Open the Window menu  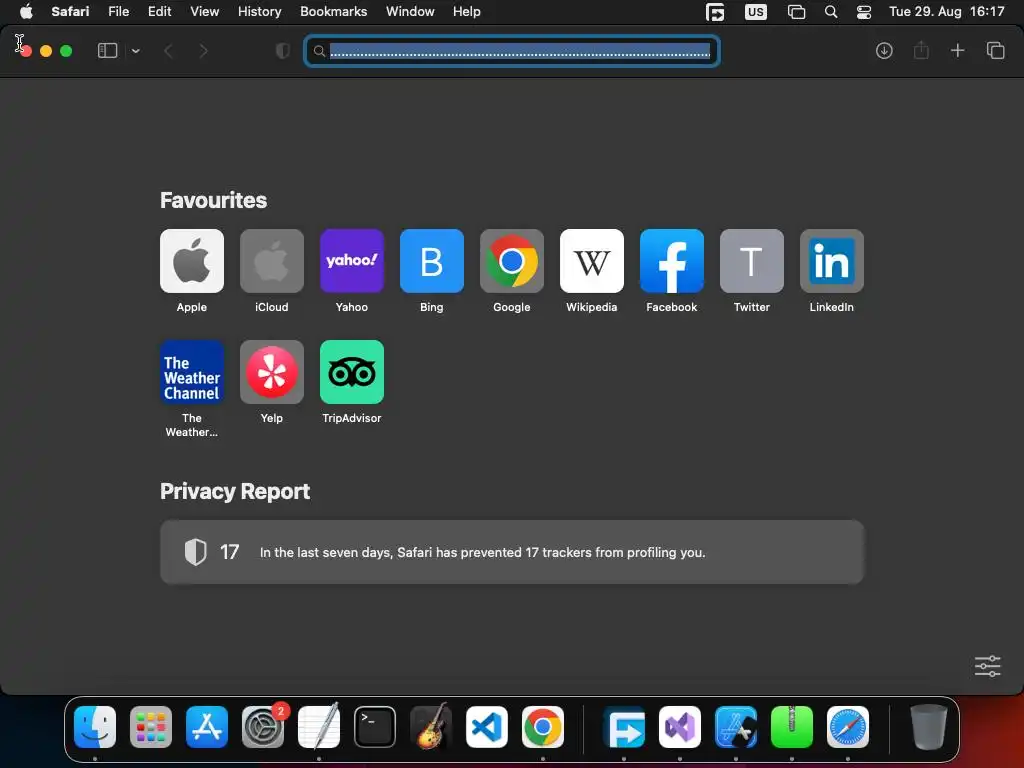click(410, 12)
